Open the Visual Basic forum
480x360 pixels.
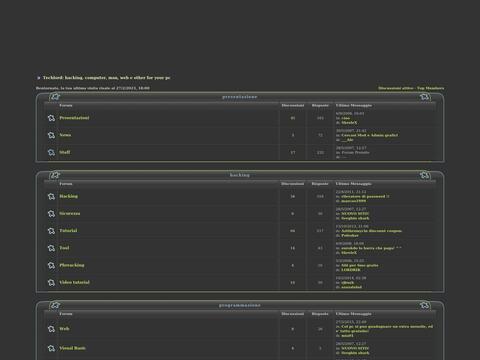pyautogui.click(x=72, y=348)
